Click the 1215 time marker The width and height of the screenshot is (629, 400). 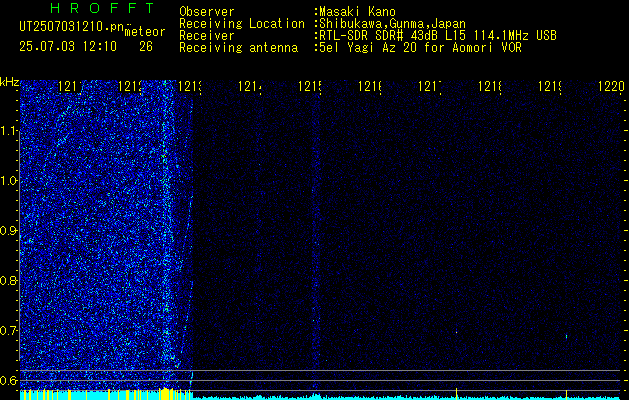[x=310, y=86]
